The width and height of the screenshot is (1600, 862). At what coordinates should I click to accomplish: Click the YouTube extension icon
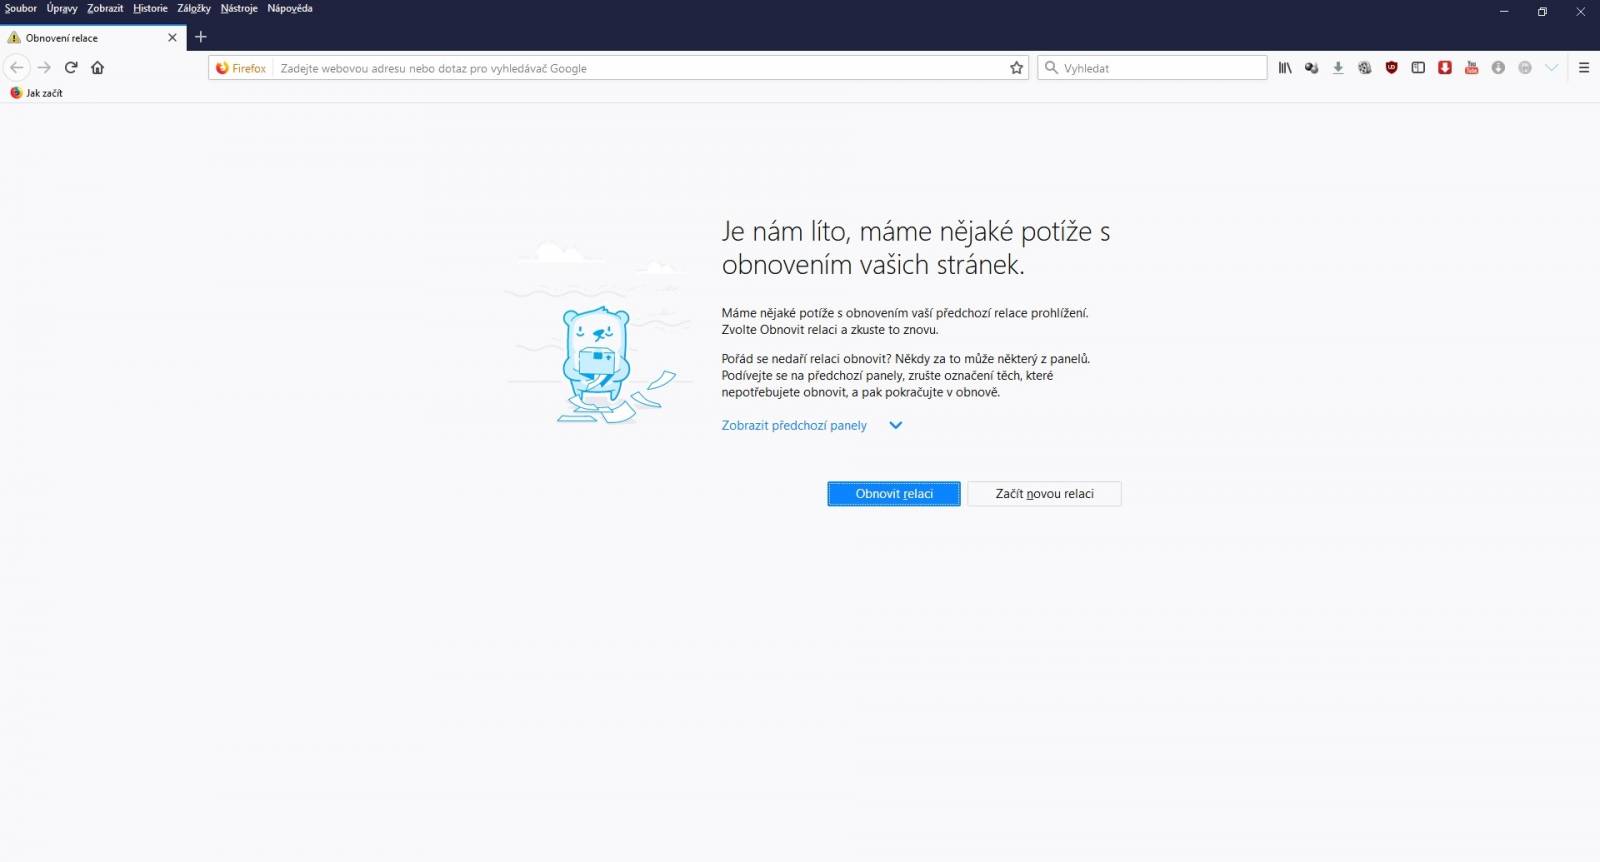pyautogui.click(x=1471, y=68)
